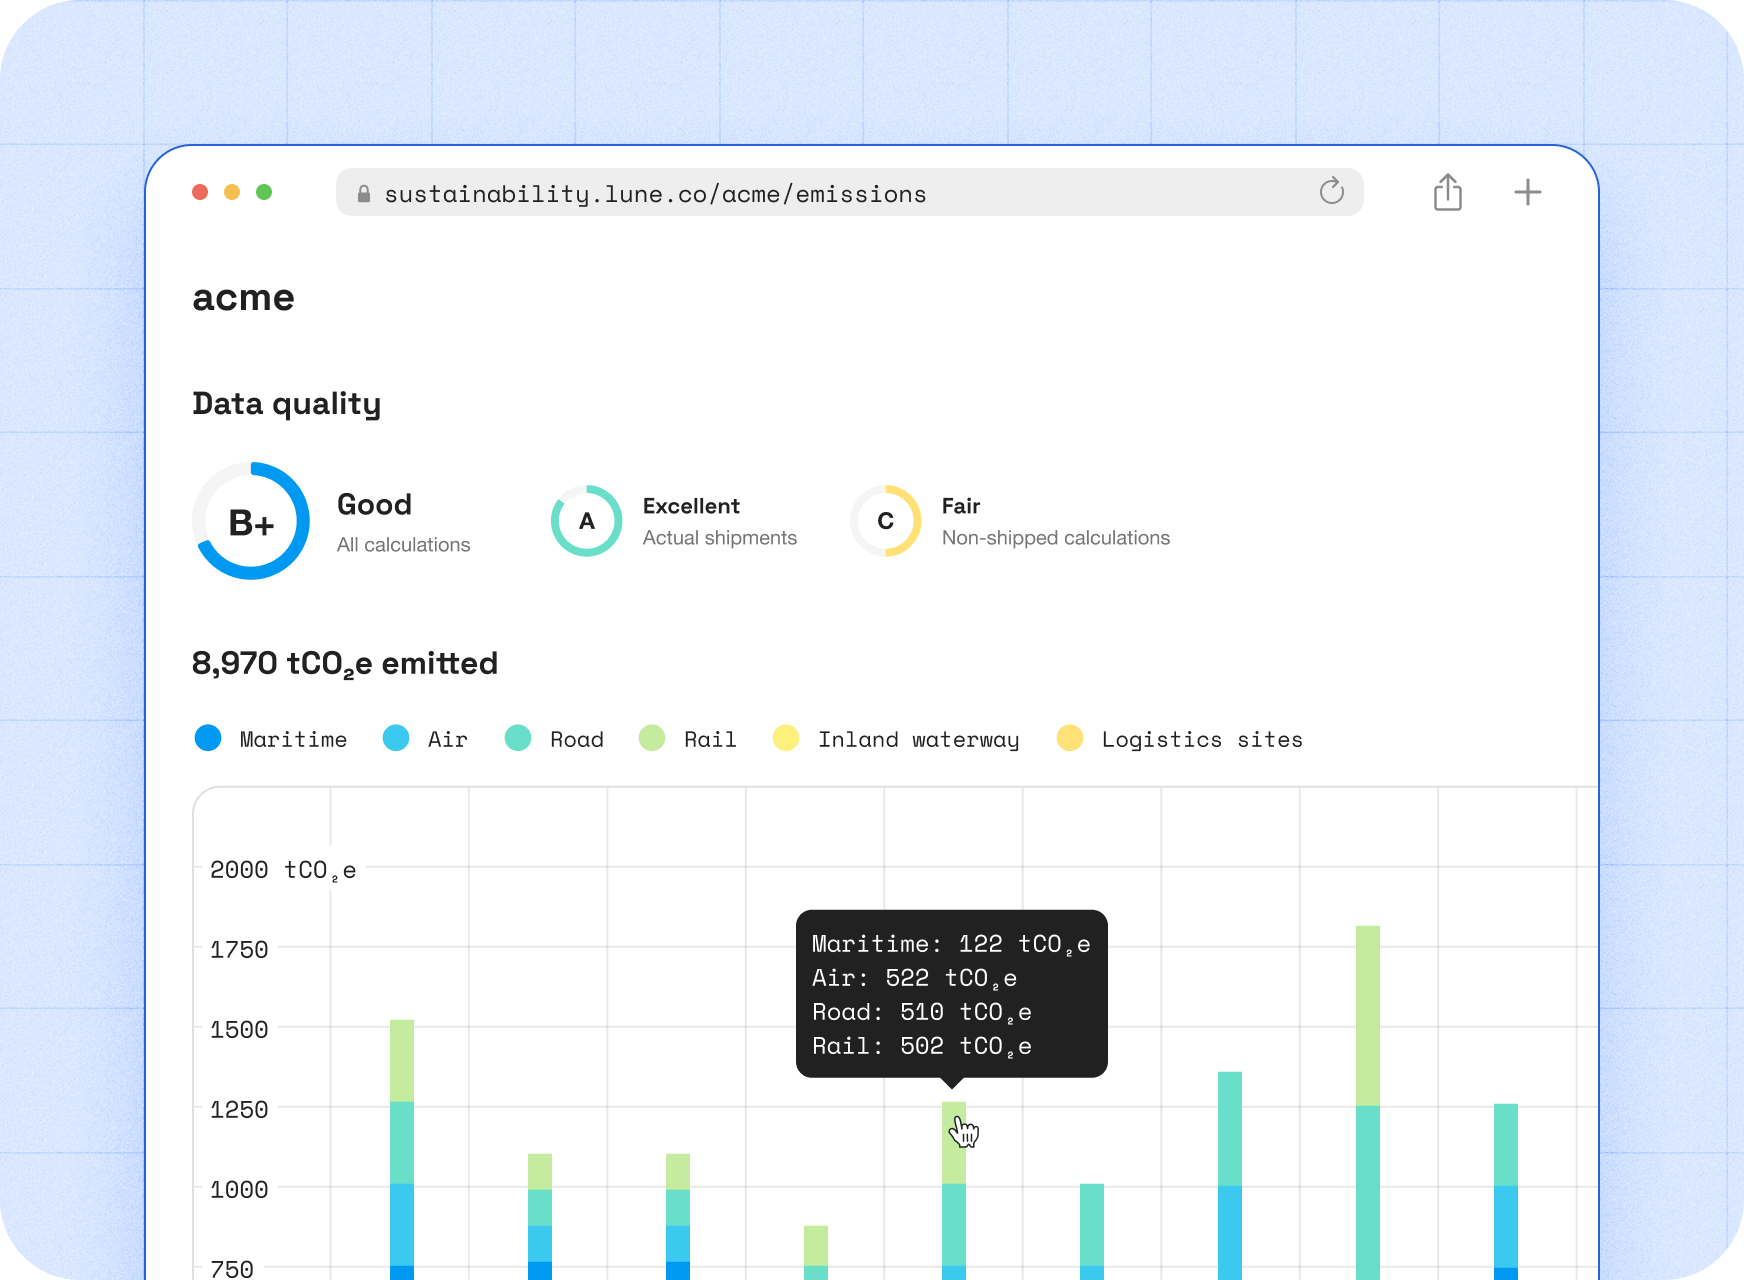
Task: Click the Good rating label
Action: tap(374, 504)
